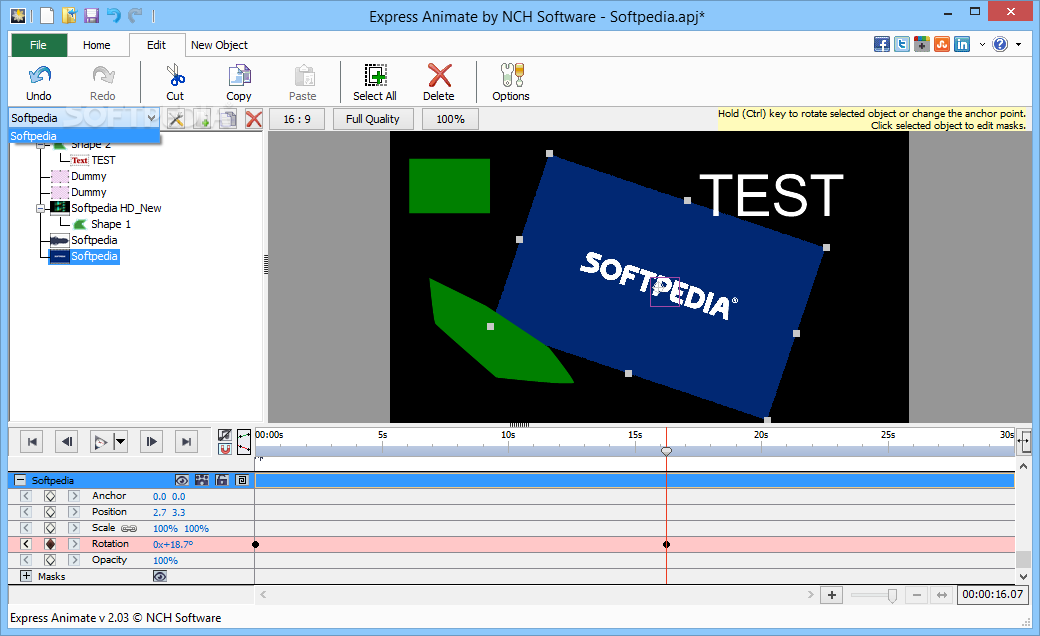
Task: Click the playhead marker on ruler
Action: coord(667,451)
